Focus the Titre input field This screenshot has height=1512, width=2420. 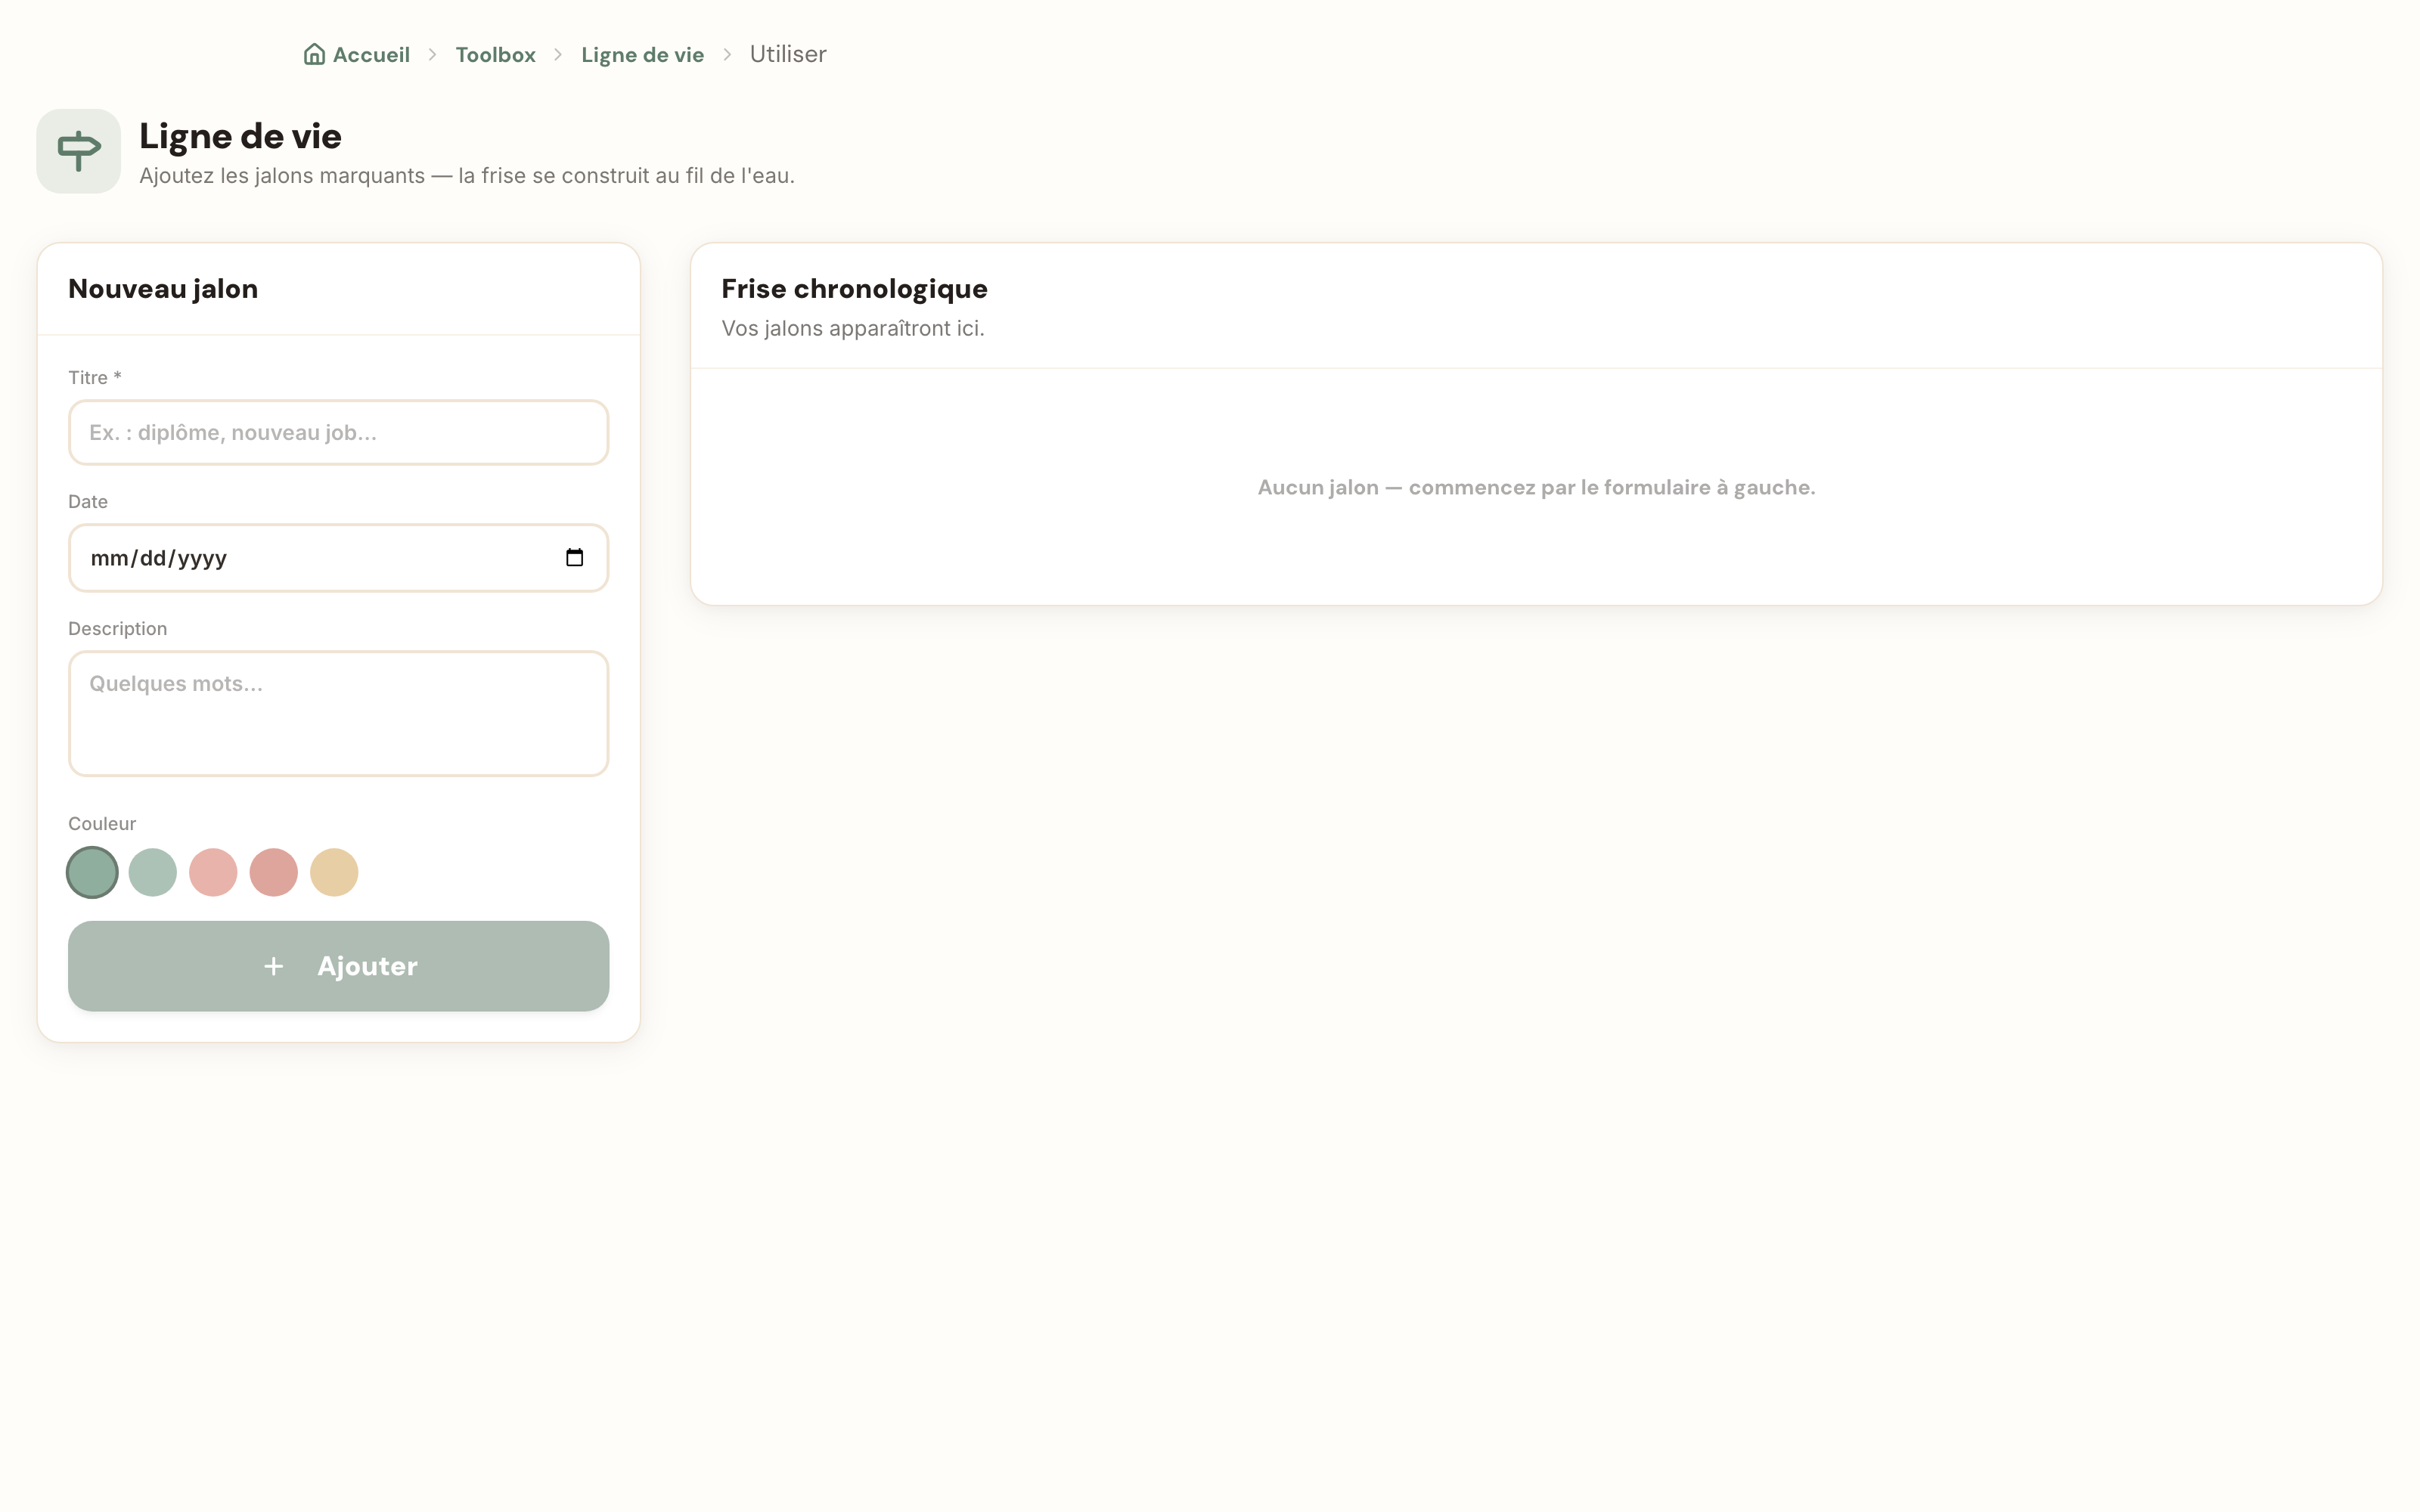click(339, 432)
